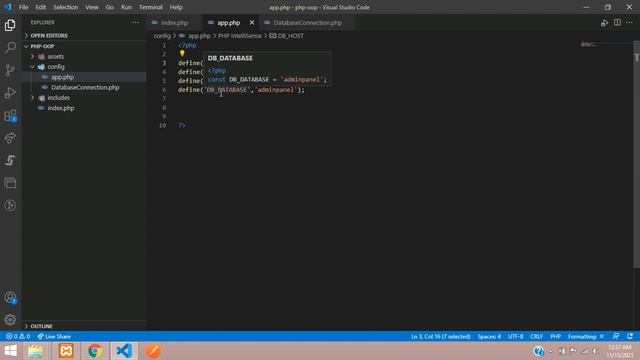The width and height of the screenshot is (640, 360).
Task: Close the app.php tab
Action: [x=252, y=23]
